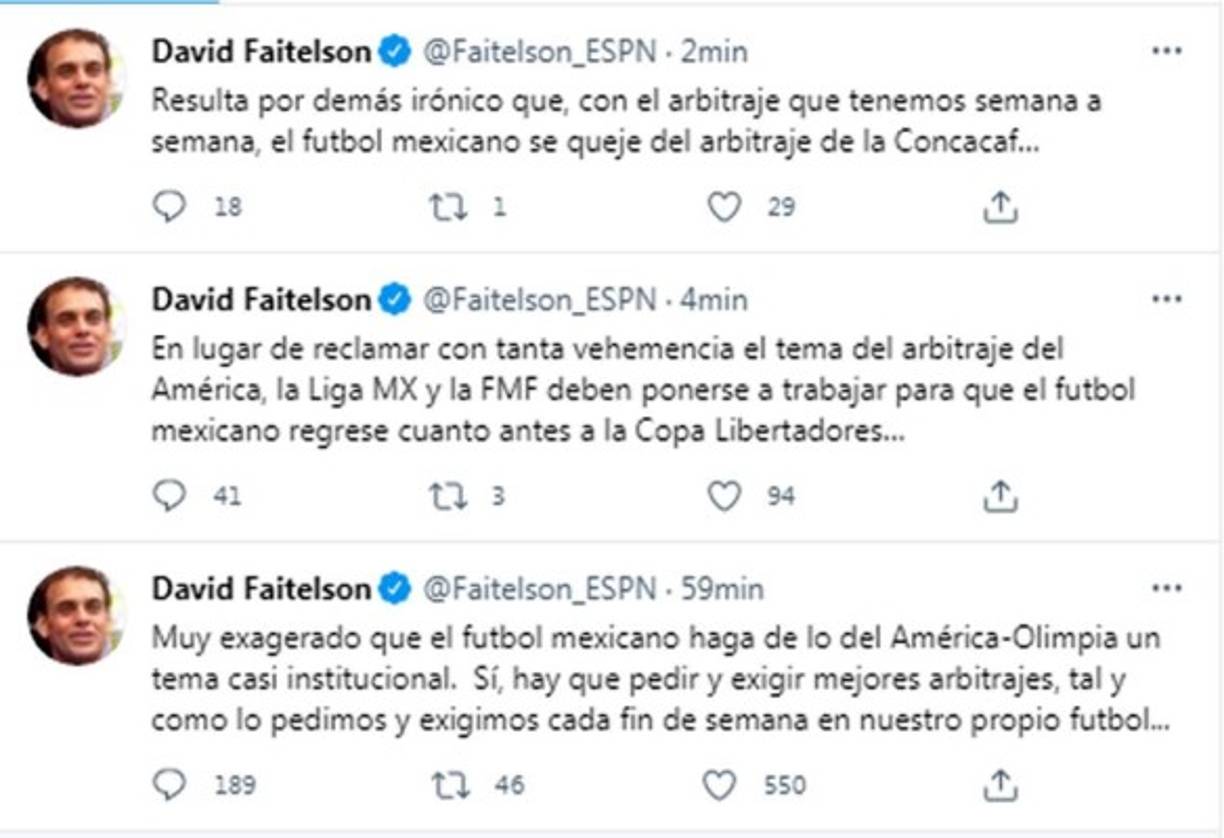
Task: Open David Faitelson's profile name on first tweet
Action: point(261,52)
